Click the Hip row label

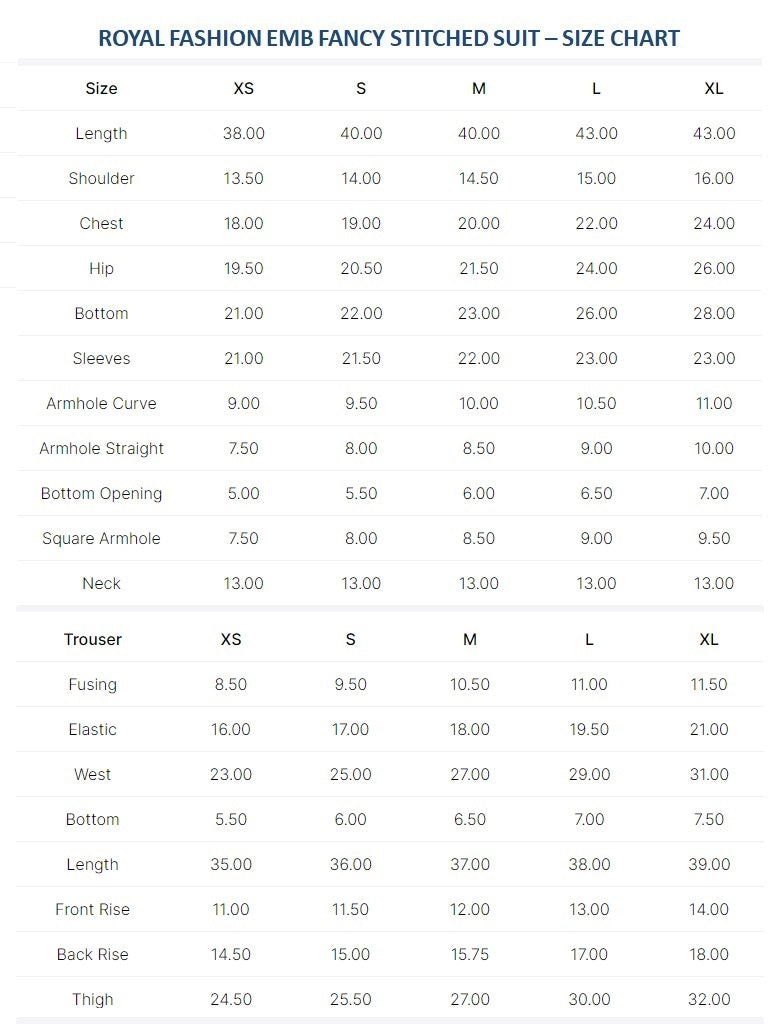point(102,269)
